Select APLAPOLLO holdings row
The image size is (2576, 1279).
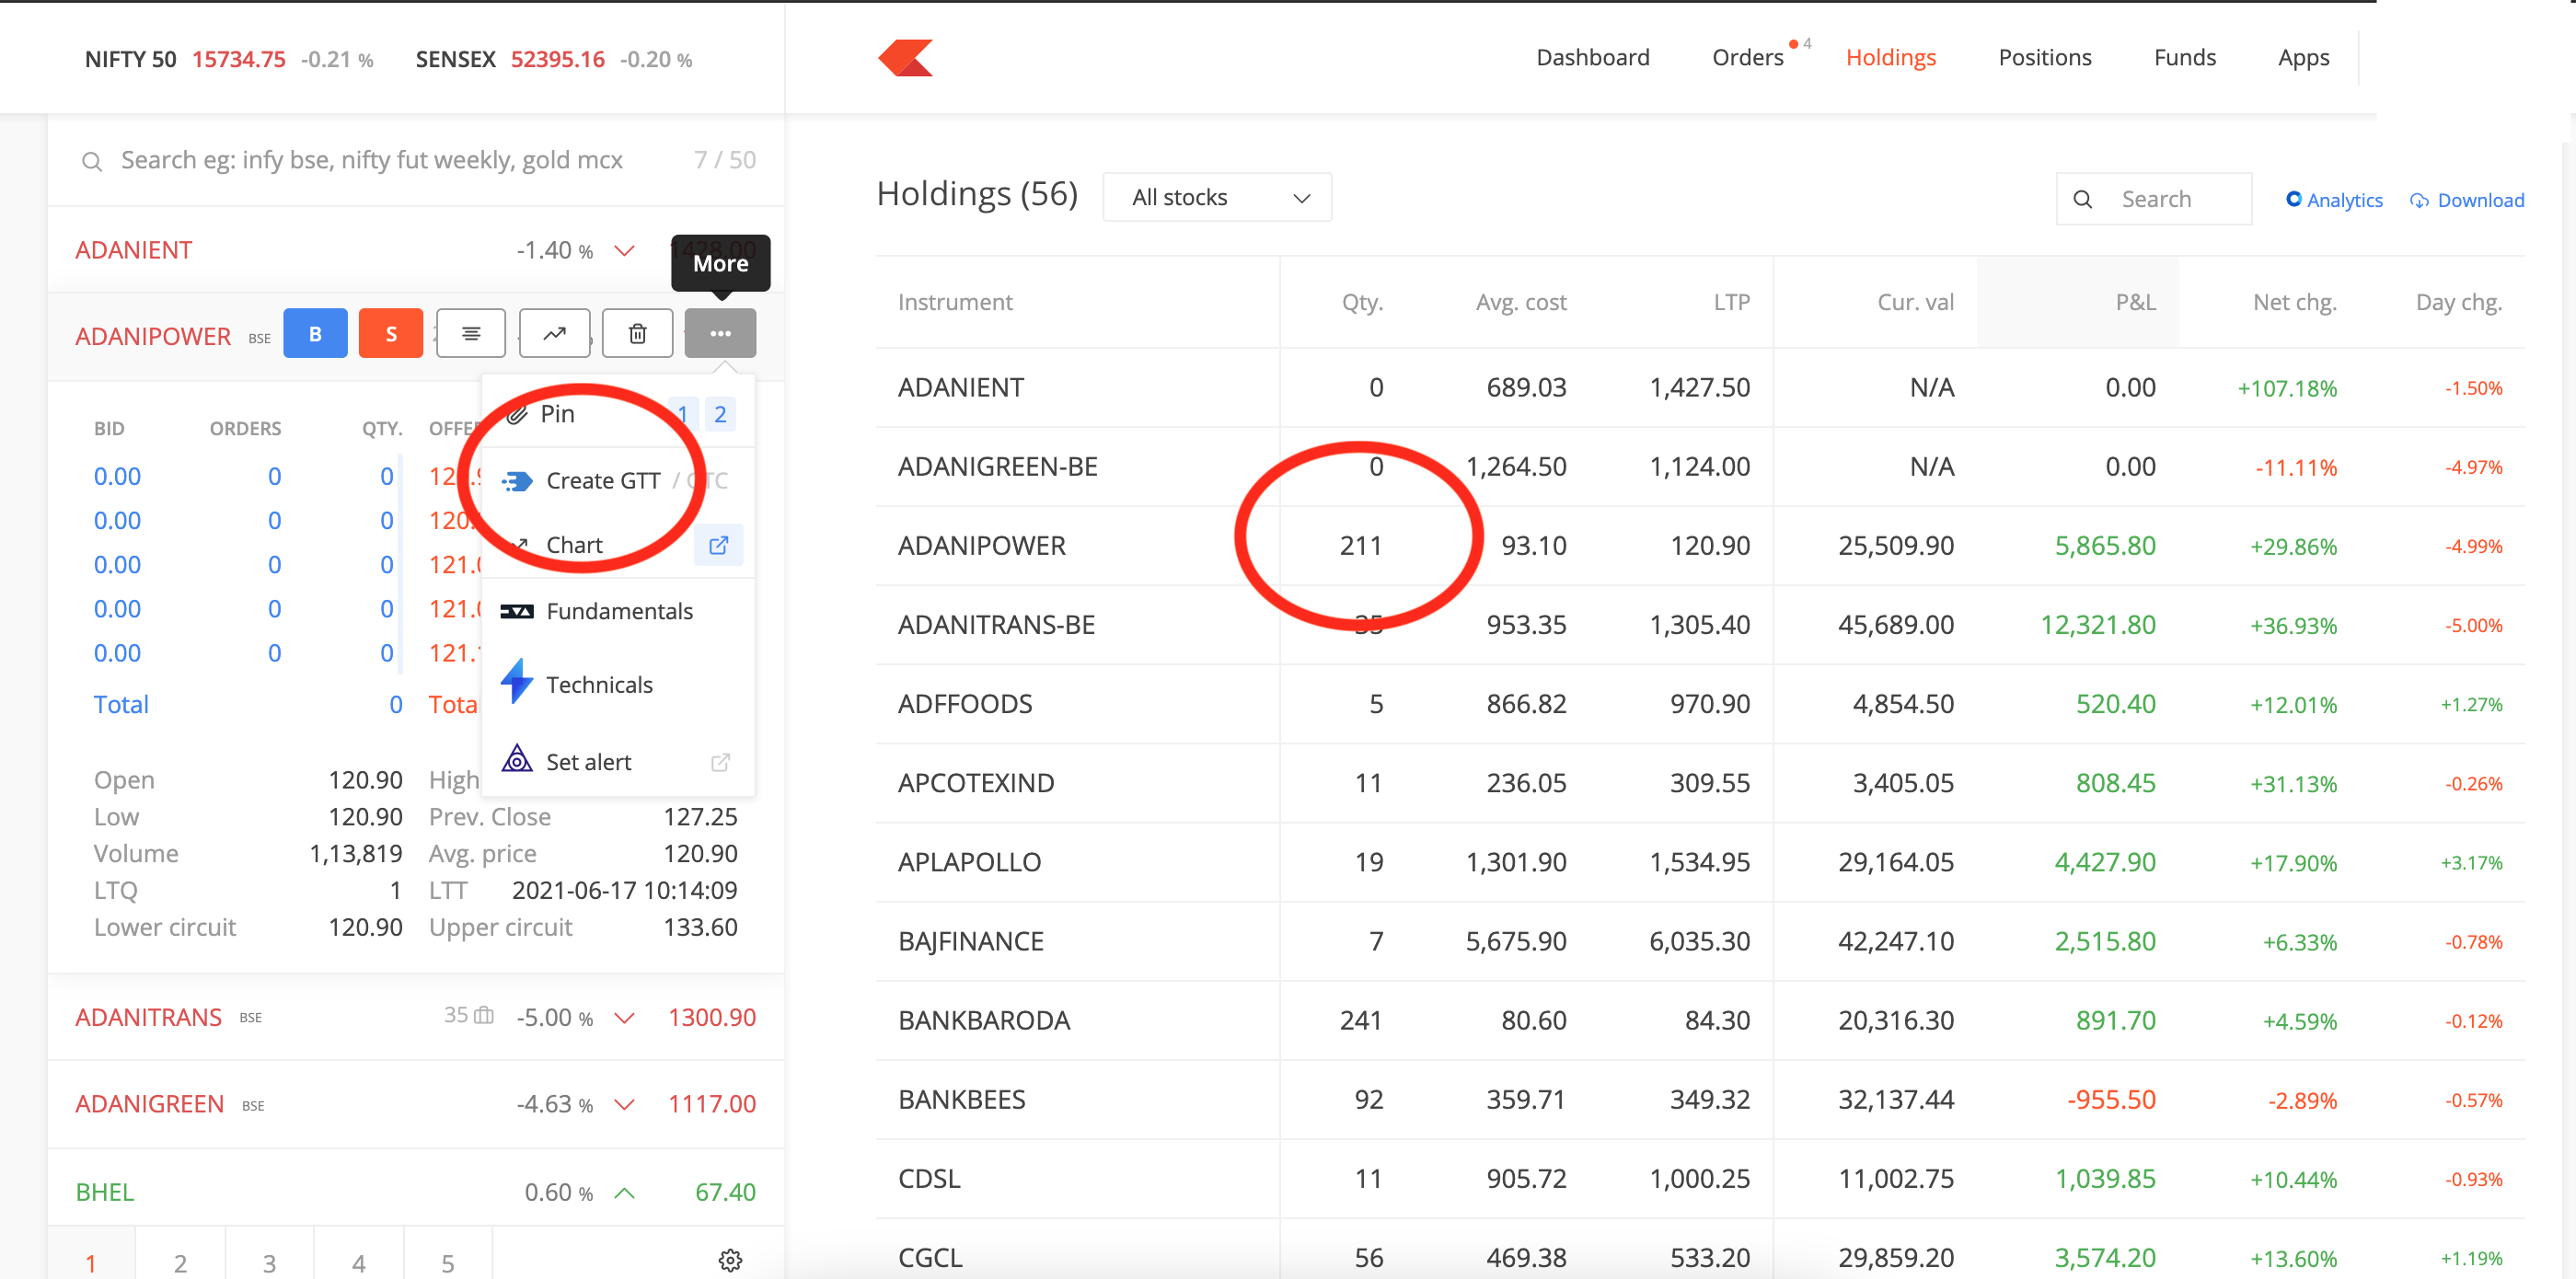1700,863
